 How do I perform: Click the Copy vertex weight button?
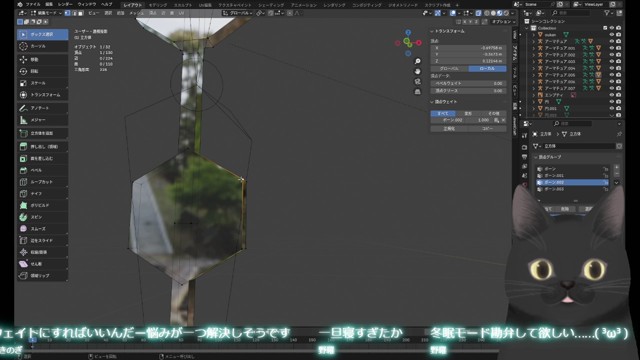487,129
